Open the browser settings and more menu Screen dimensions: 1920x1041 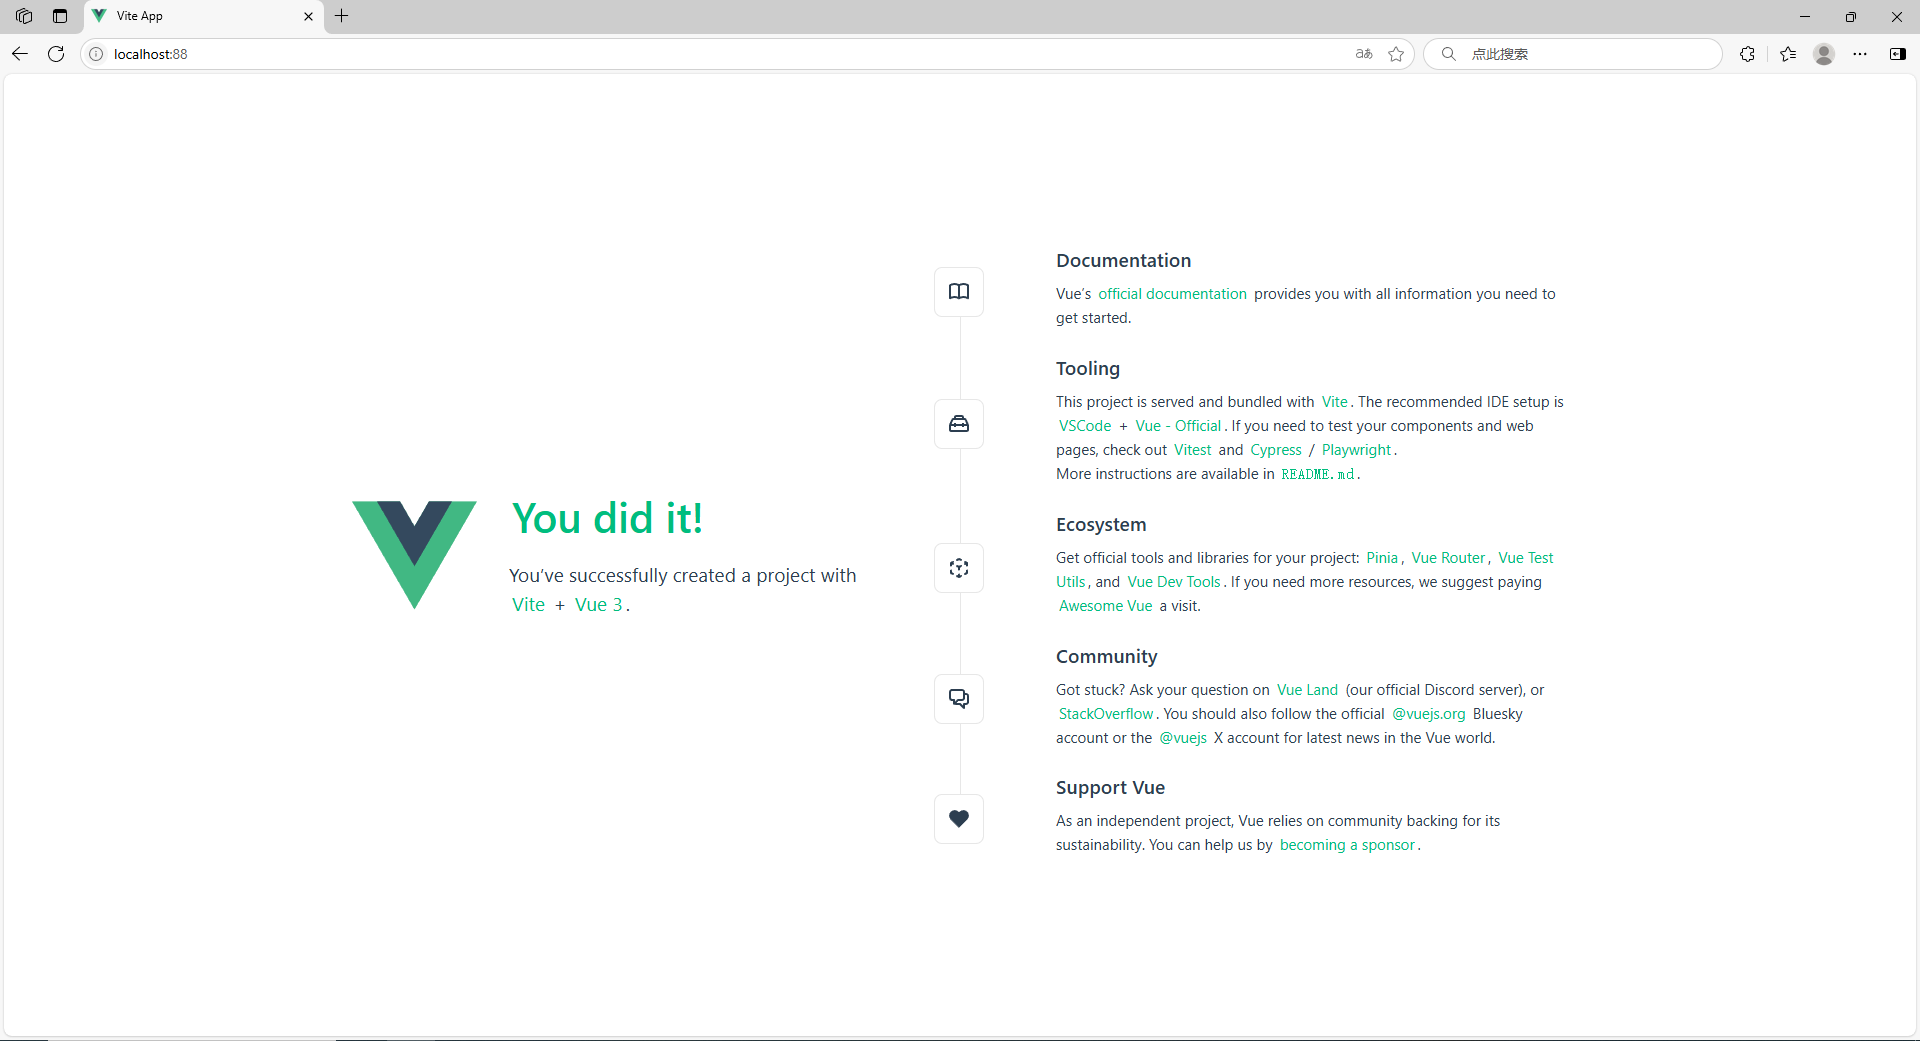[x=1860, y=54]
